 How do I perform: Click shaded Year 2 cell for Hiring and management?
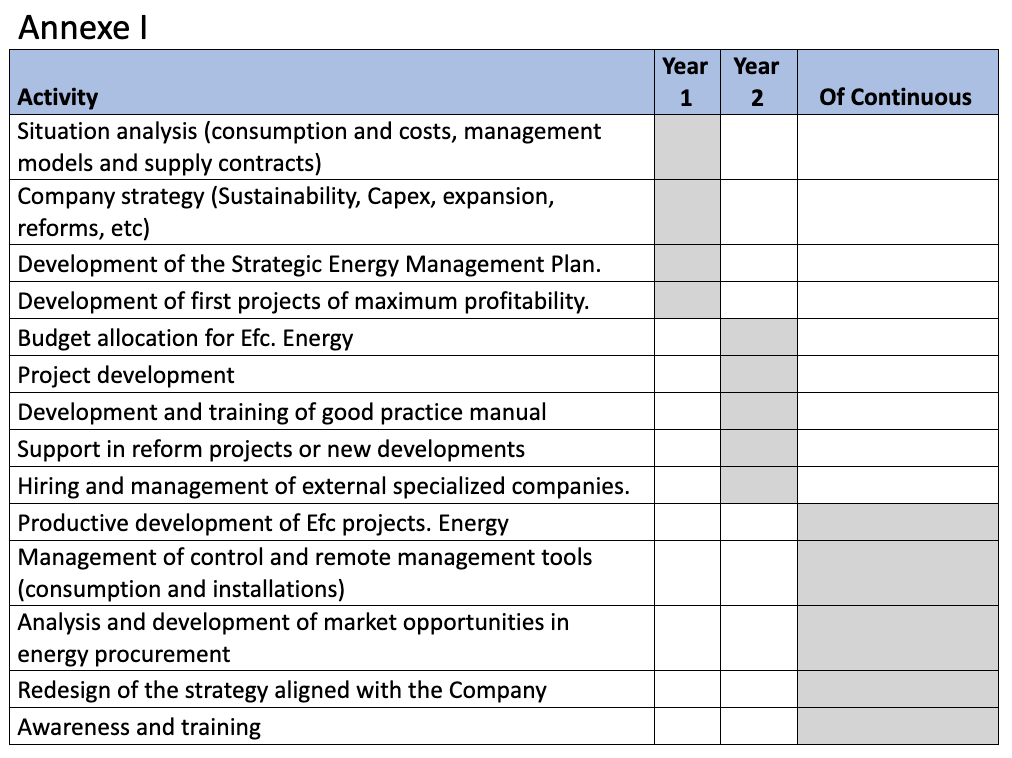pyautogui.click(x=758, y=486)
